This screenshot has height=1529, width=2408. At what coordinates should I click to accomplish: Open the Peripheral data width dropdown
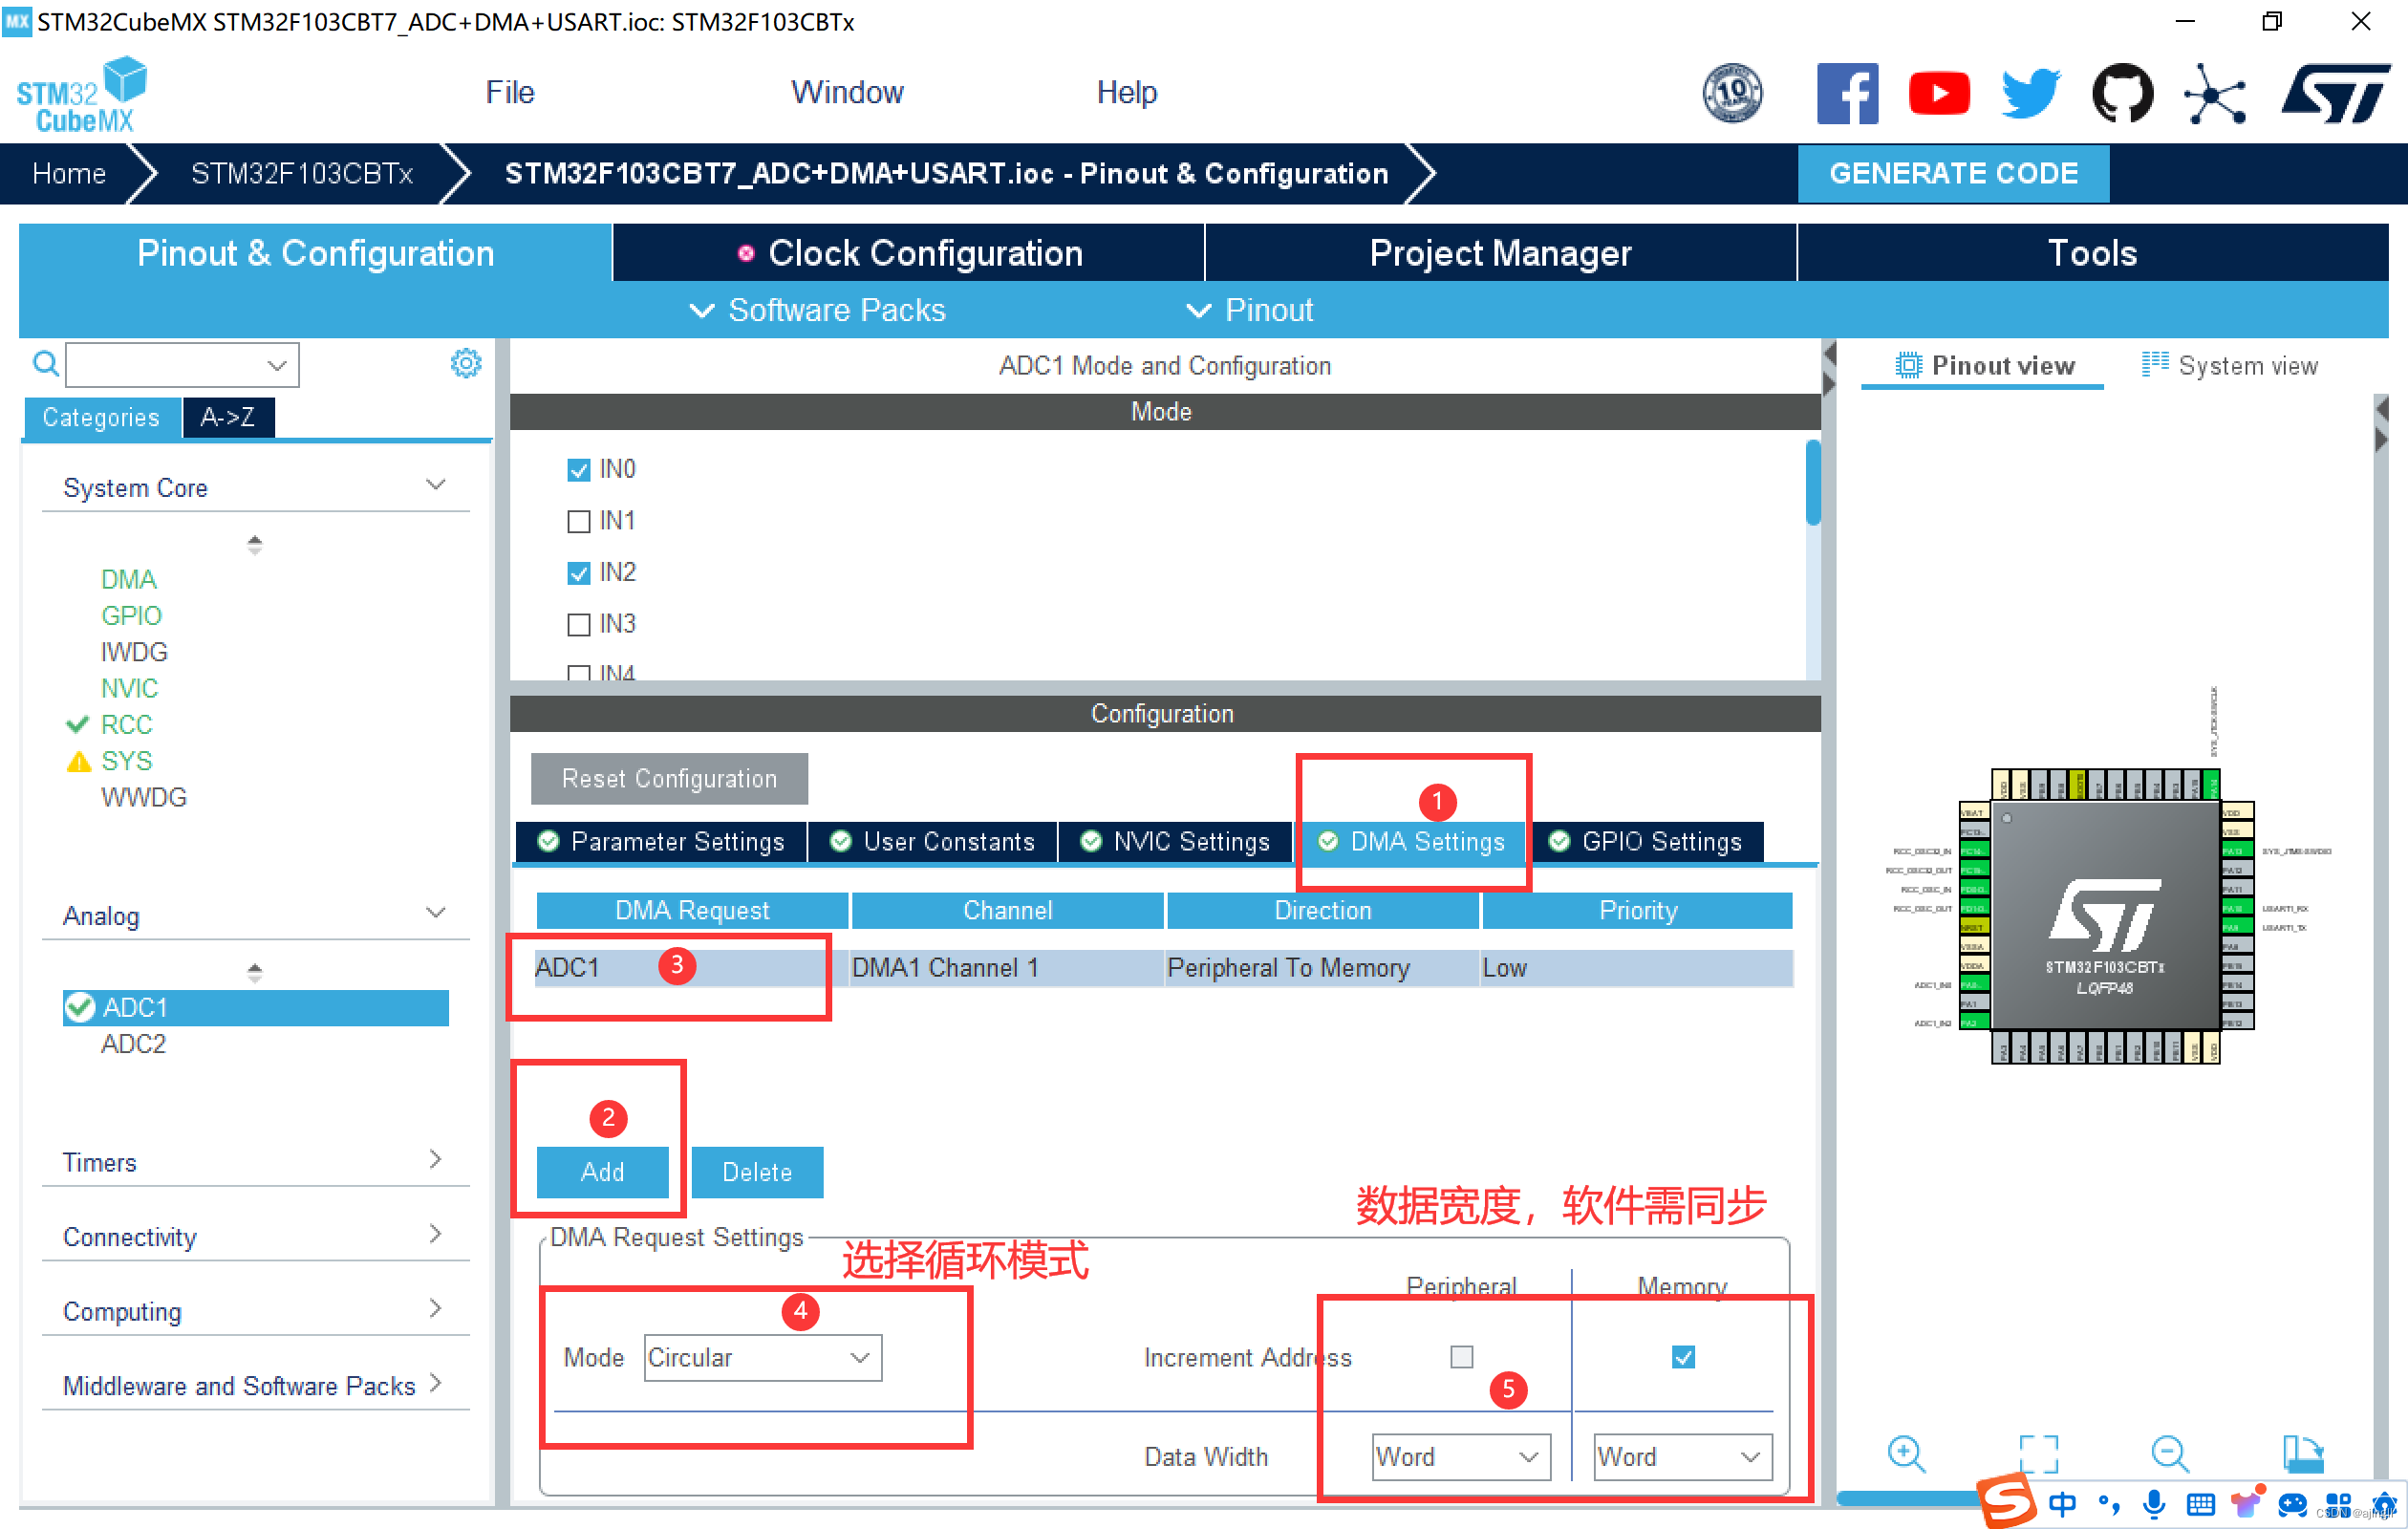coord(1460,1457)
